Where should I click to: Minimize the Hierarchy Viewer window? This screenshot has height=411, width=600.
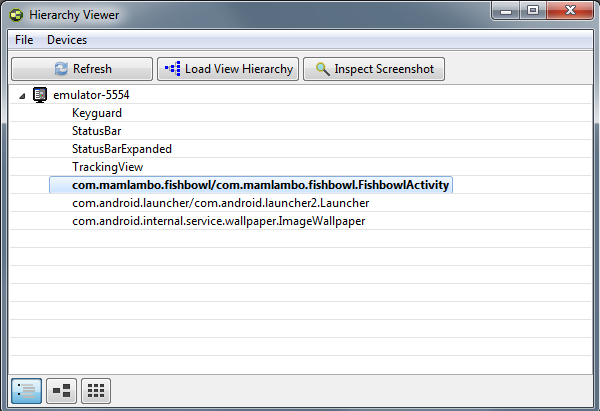(505, 10)
